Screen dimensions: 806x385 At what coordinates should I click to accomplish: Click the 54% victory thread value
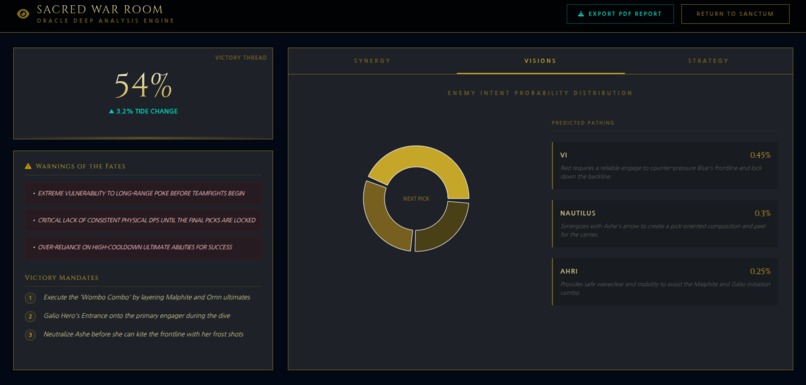point(143,85)
